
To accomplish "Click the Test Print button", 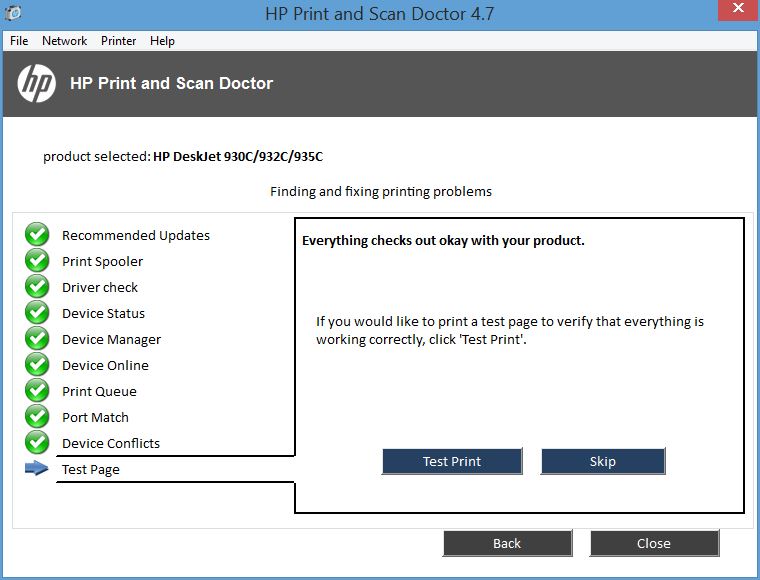I will 452,461.
